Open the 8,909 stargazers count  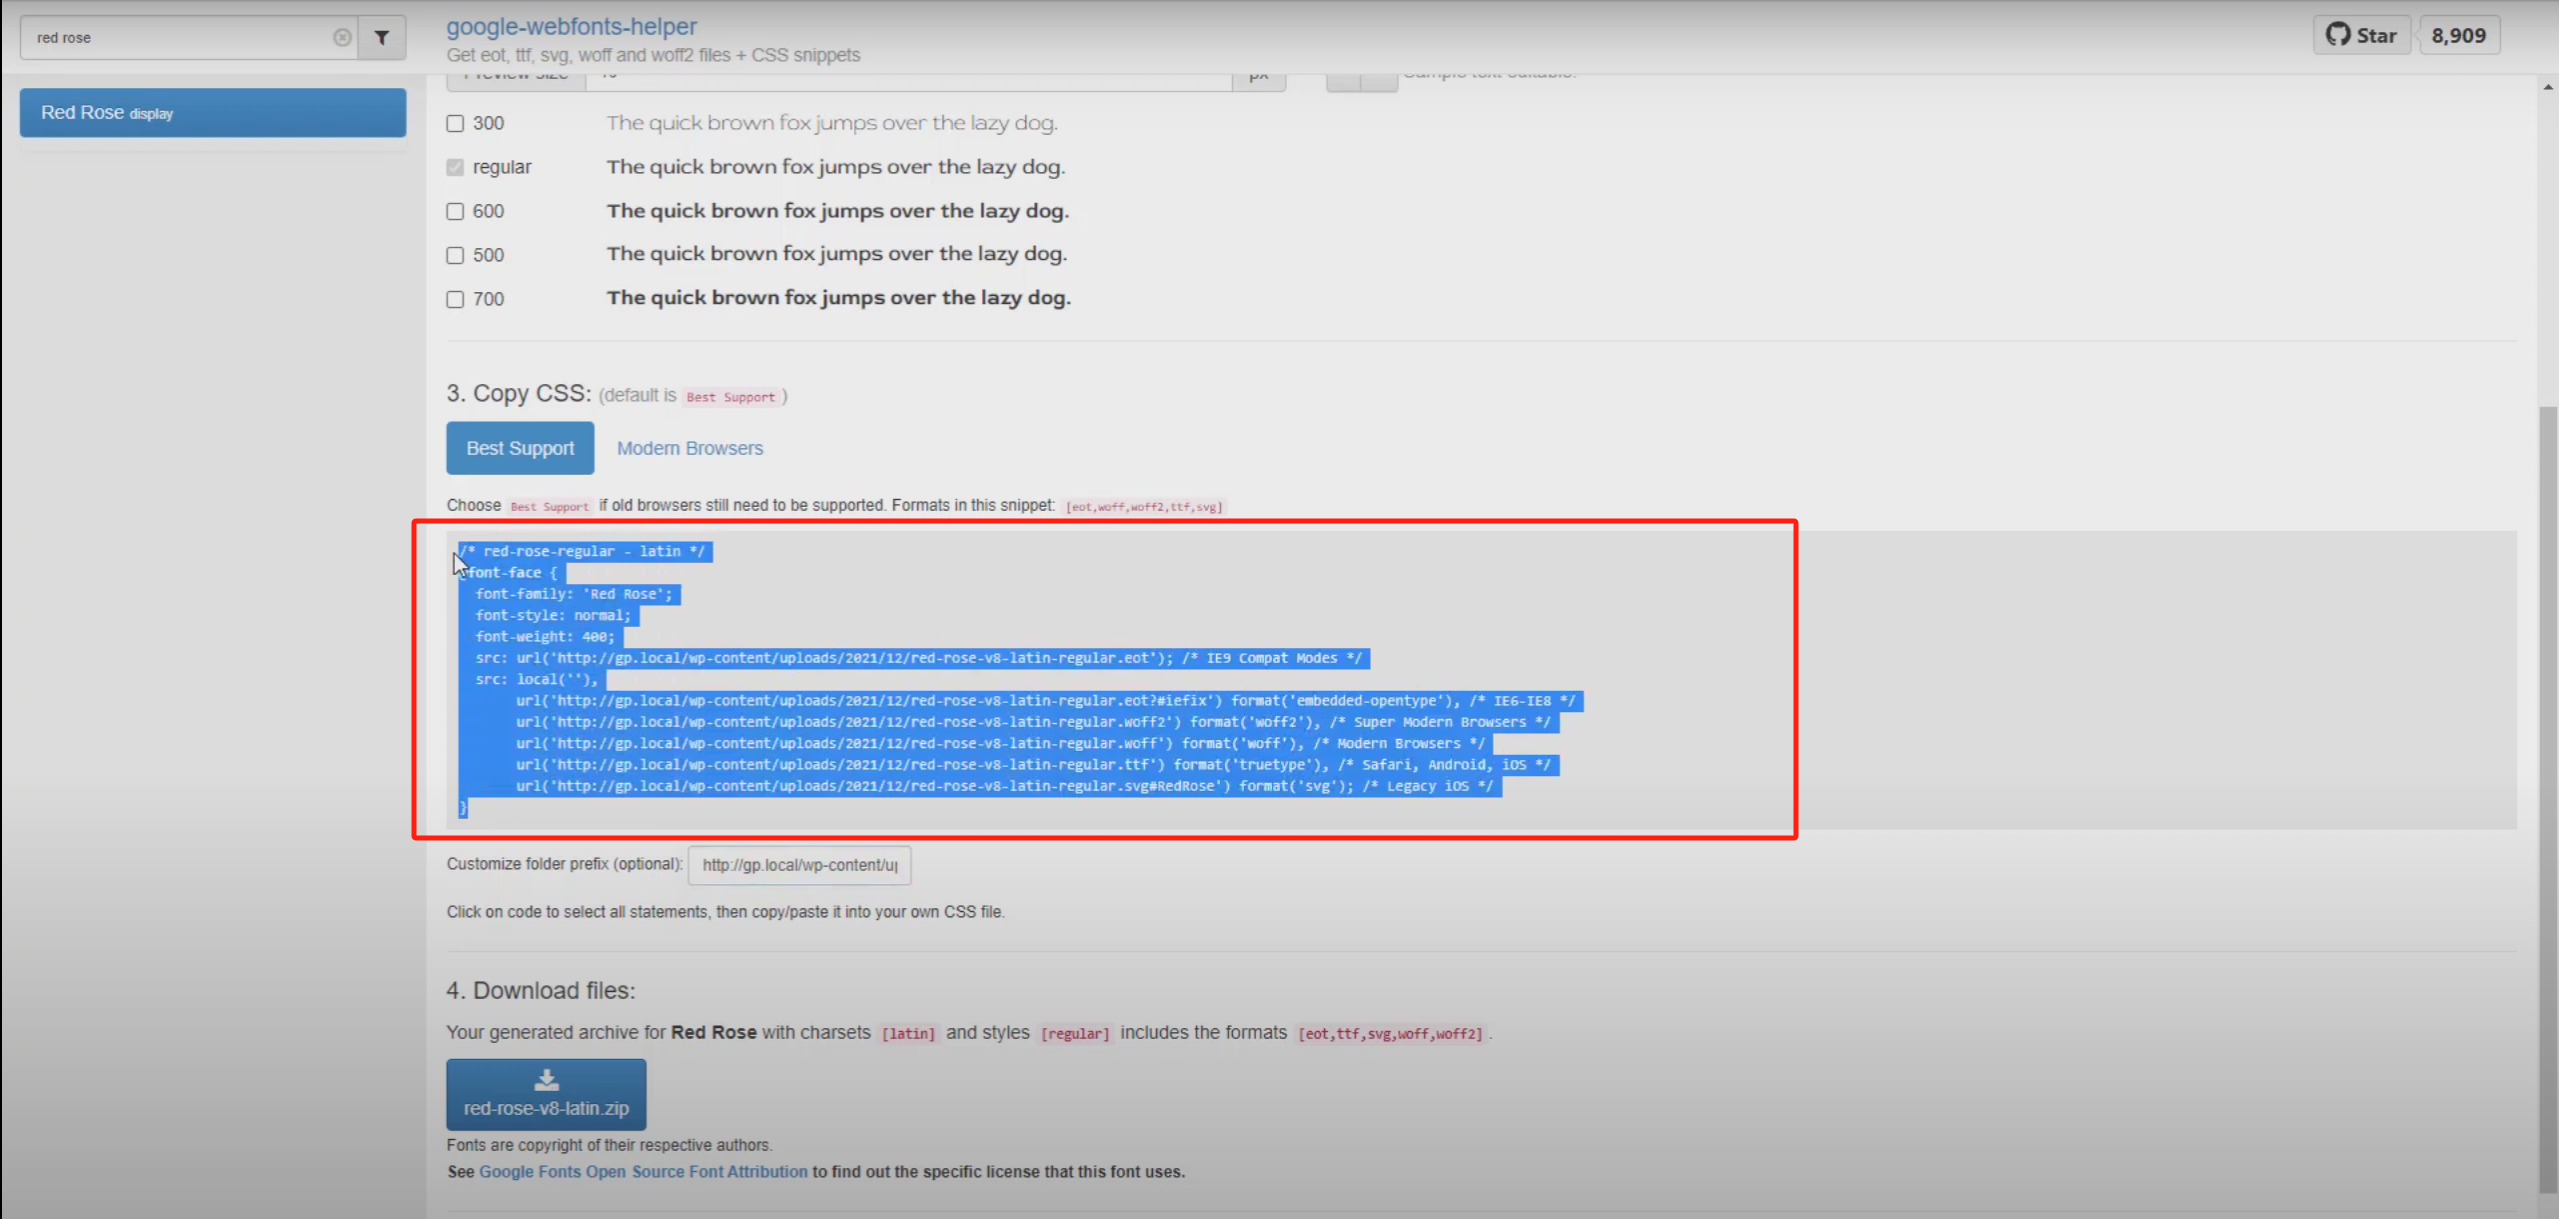coord(2458,36)
